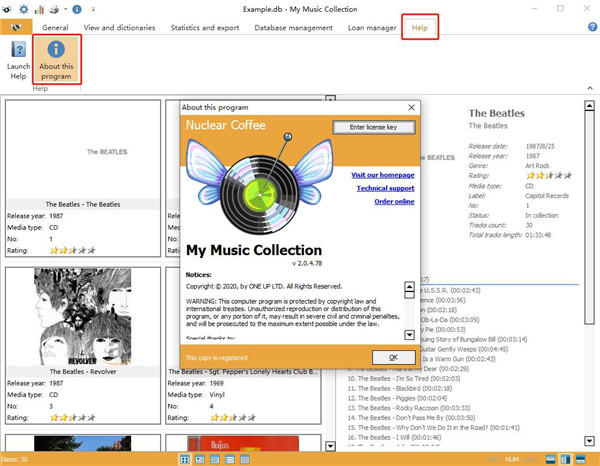
Task: Click the star rating of the Revolver card
Action: pos(72,418)
